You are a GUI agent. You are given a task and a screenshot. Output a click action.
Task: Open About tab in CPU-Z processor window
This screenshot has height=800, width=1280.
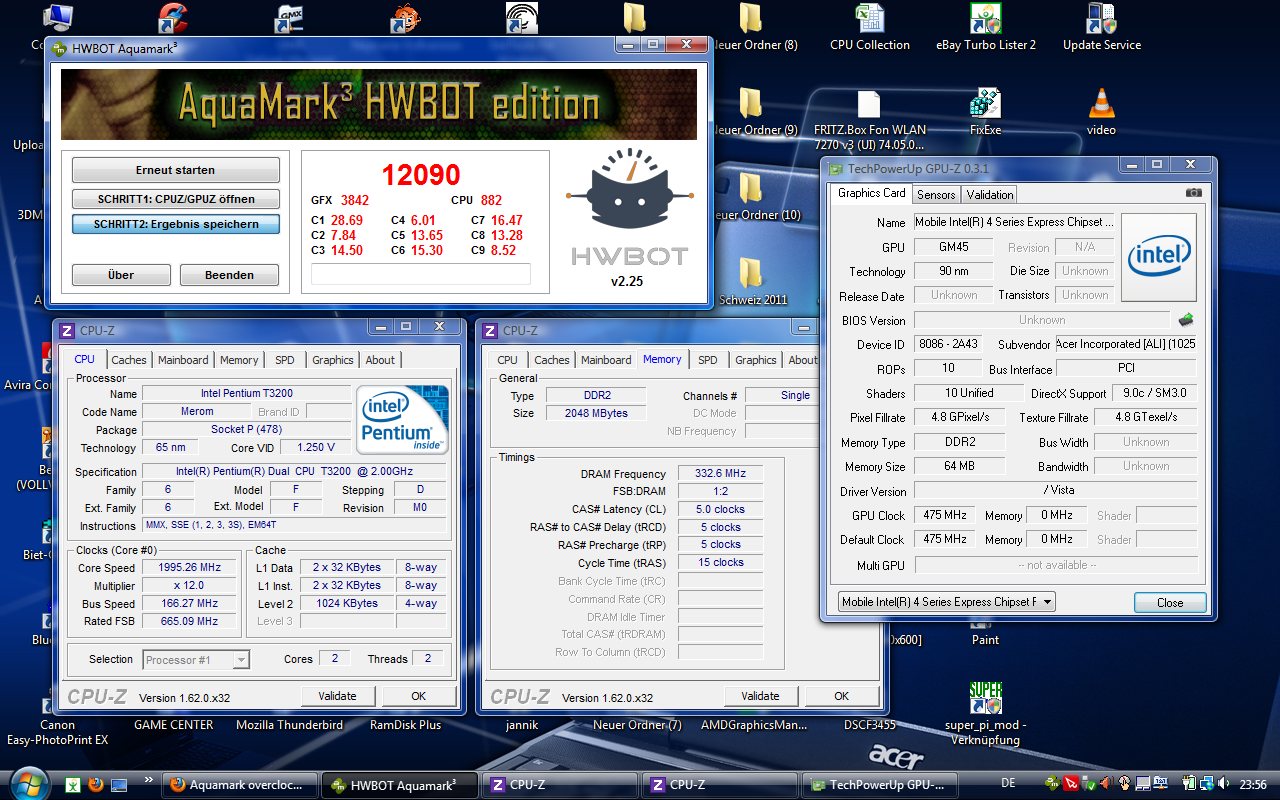(x=380, y=360)
